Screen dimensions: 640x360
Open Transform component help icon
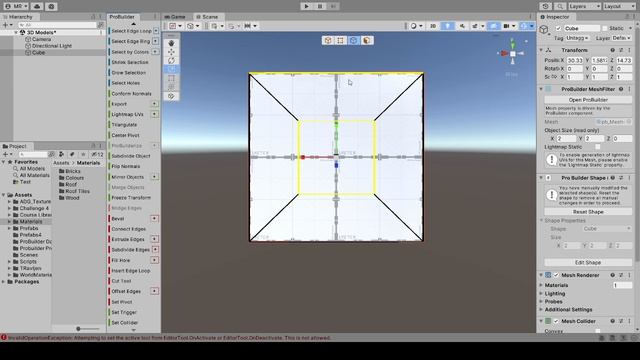(x=613, y=50)
